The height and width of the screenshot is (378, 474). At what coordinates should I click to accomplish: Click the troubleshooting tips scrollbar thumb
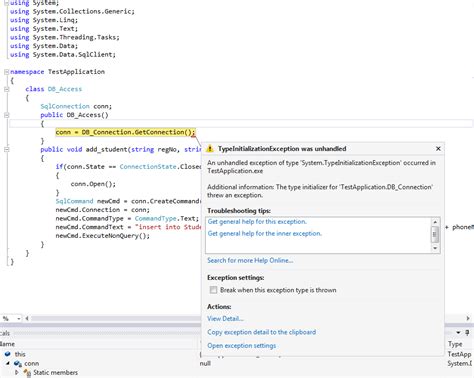435,234
